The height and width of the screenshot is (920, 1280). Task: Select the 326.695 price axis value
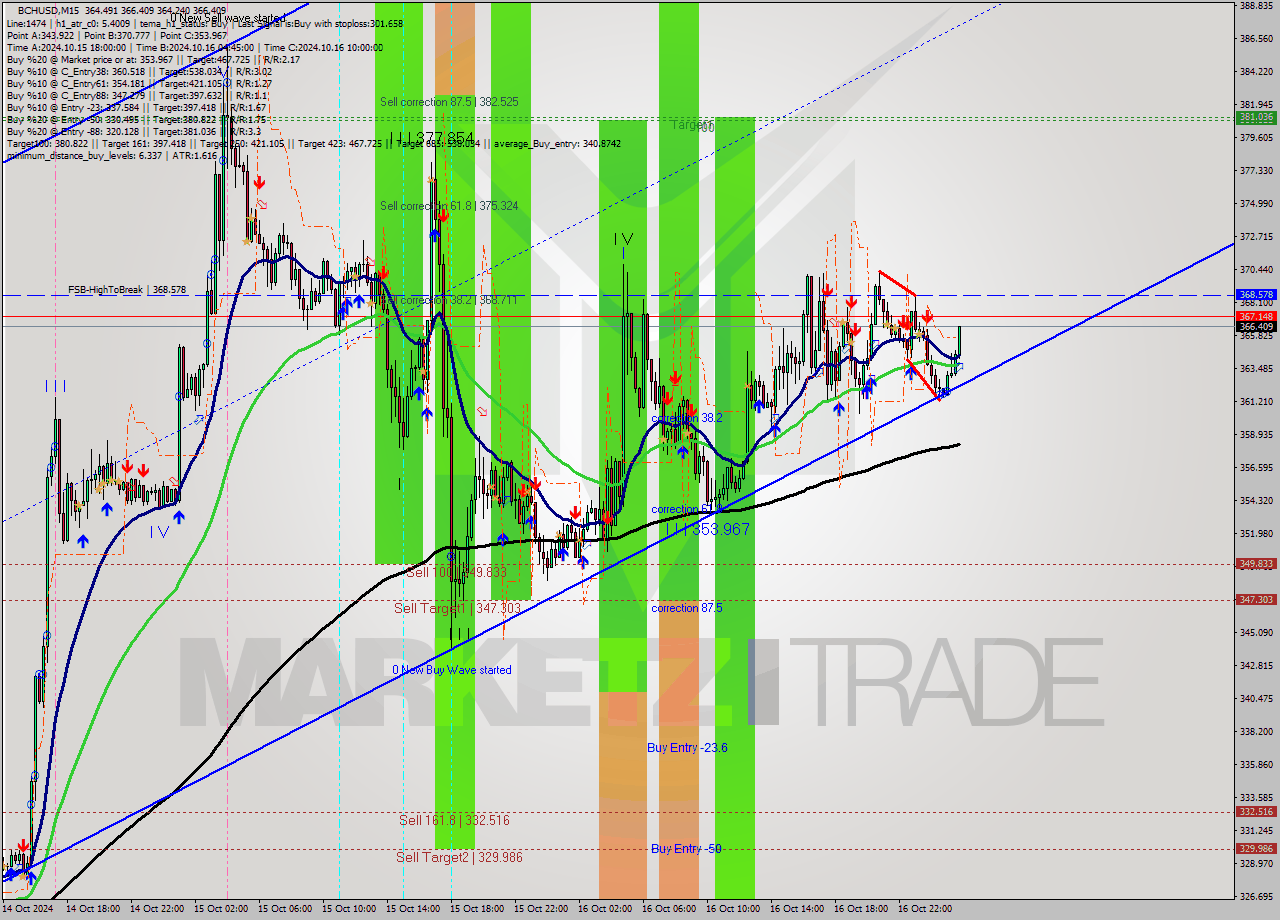coord(1256,896)
